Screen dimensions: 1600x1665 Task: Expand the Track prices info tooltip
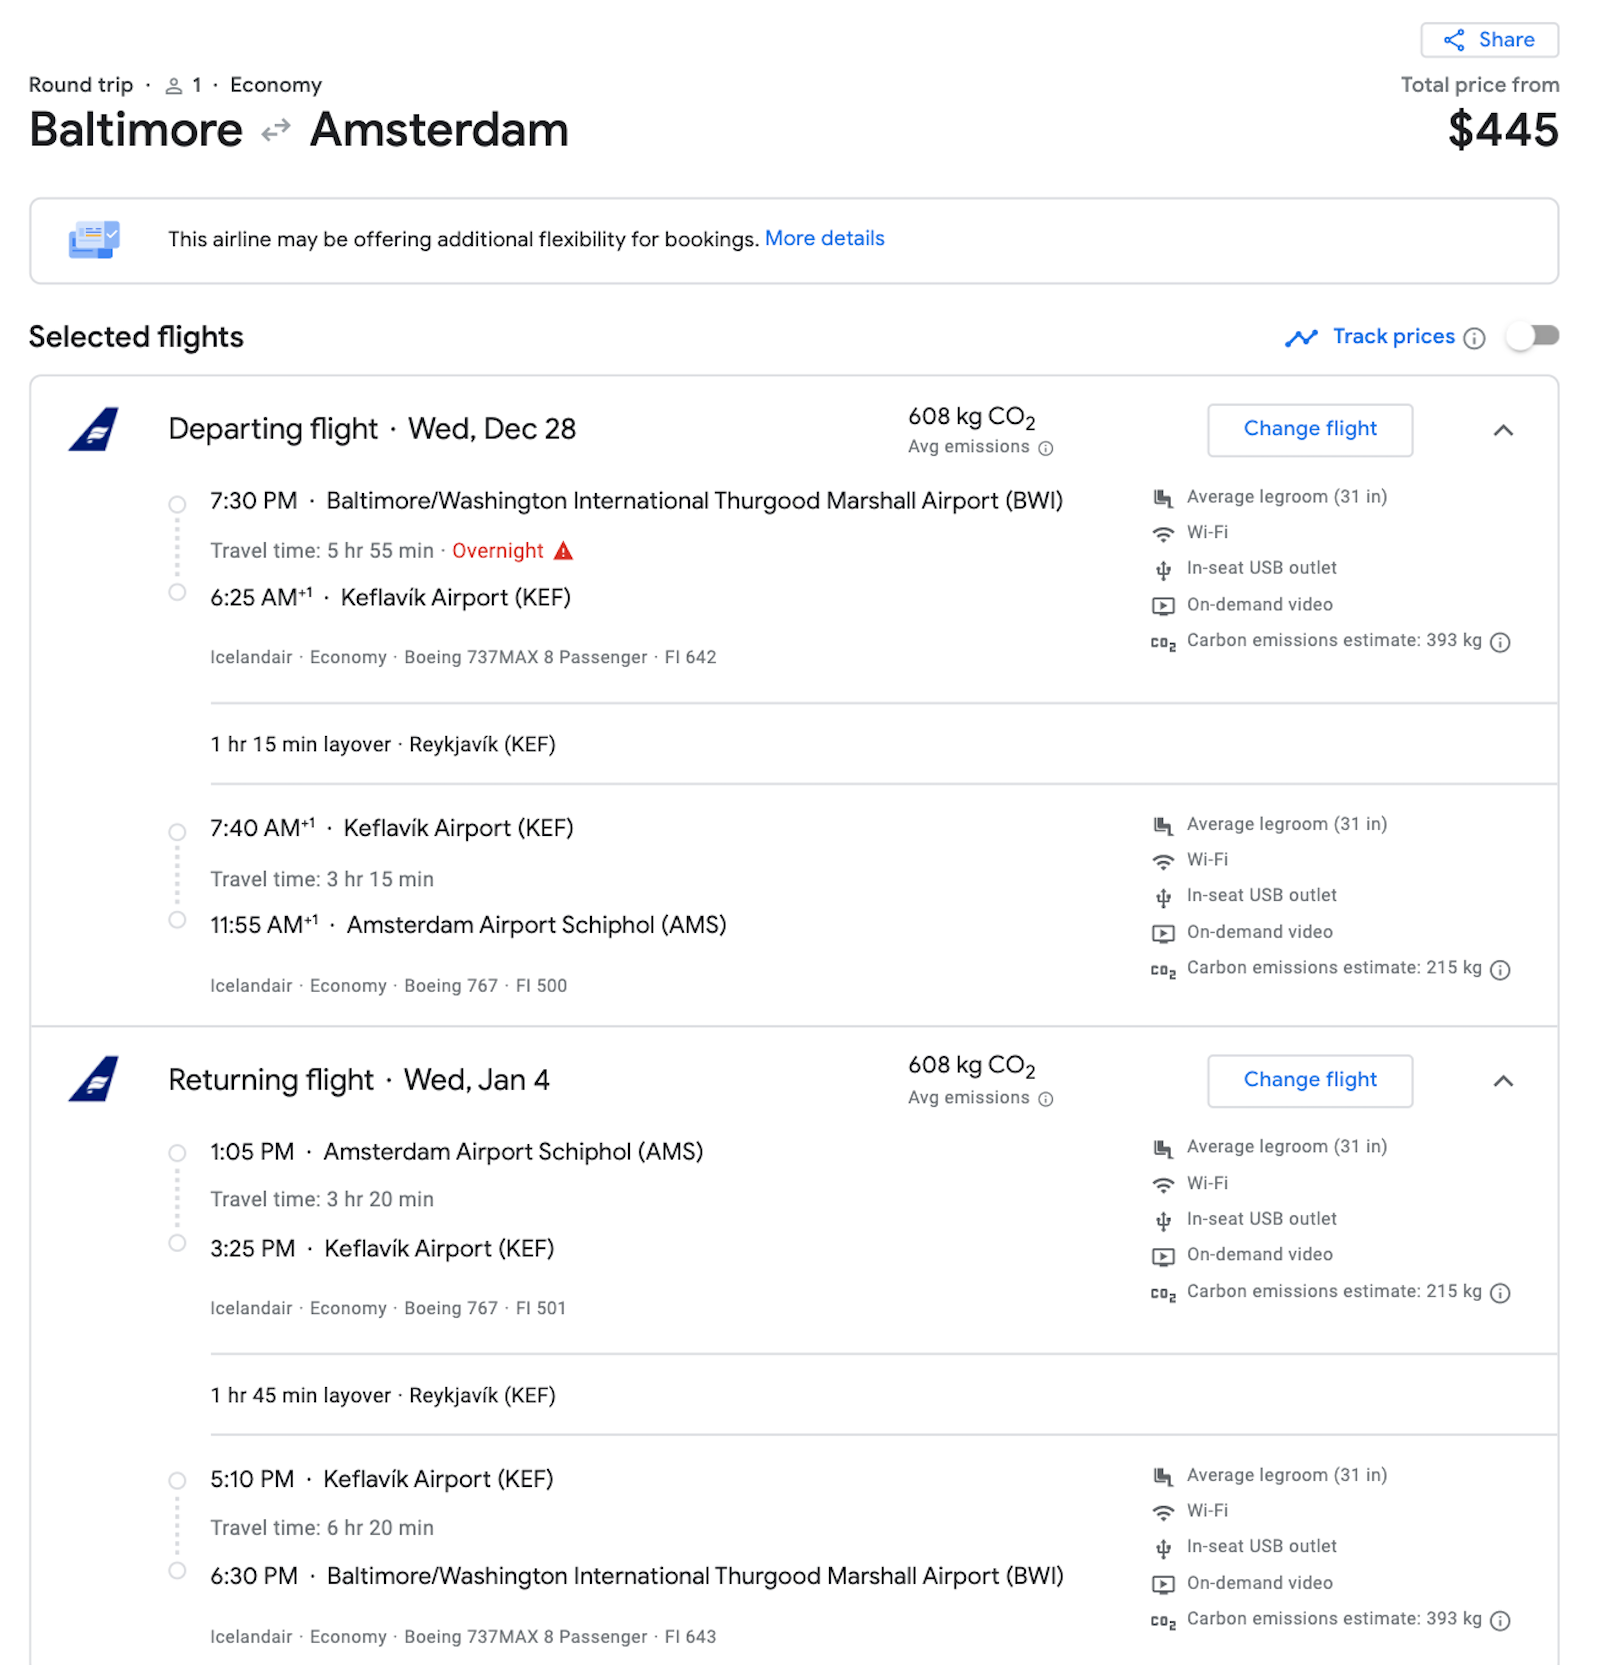pos(1474,338)
